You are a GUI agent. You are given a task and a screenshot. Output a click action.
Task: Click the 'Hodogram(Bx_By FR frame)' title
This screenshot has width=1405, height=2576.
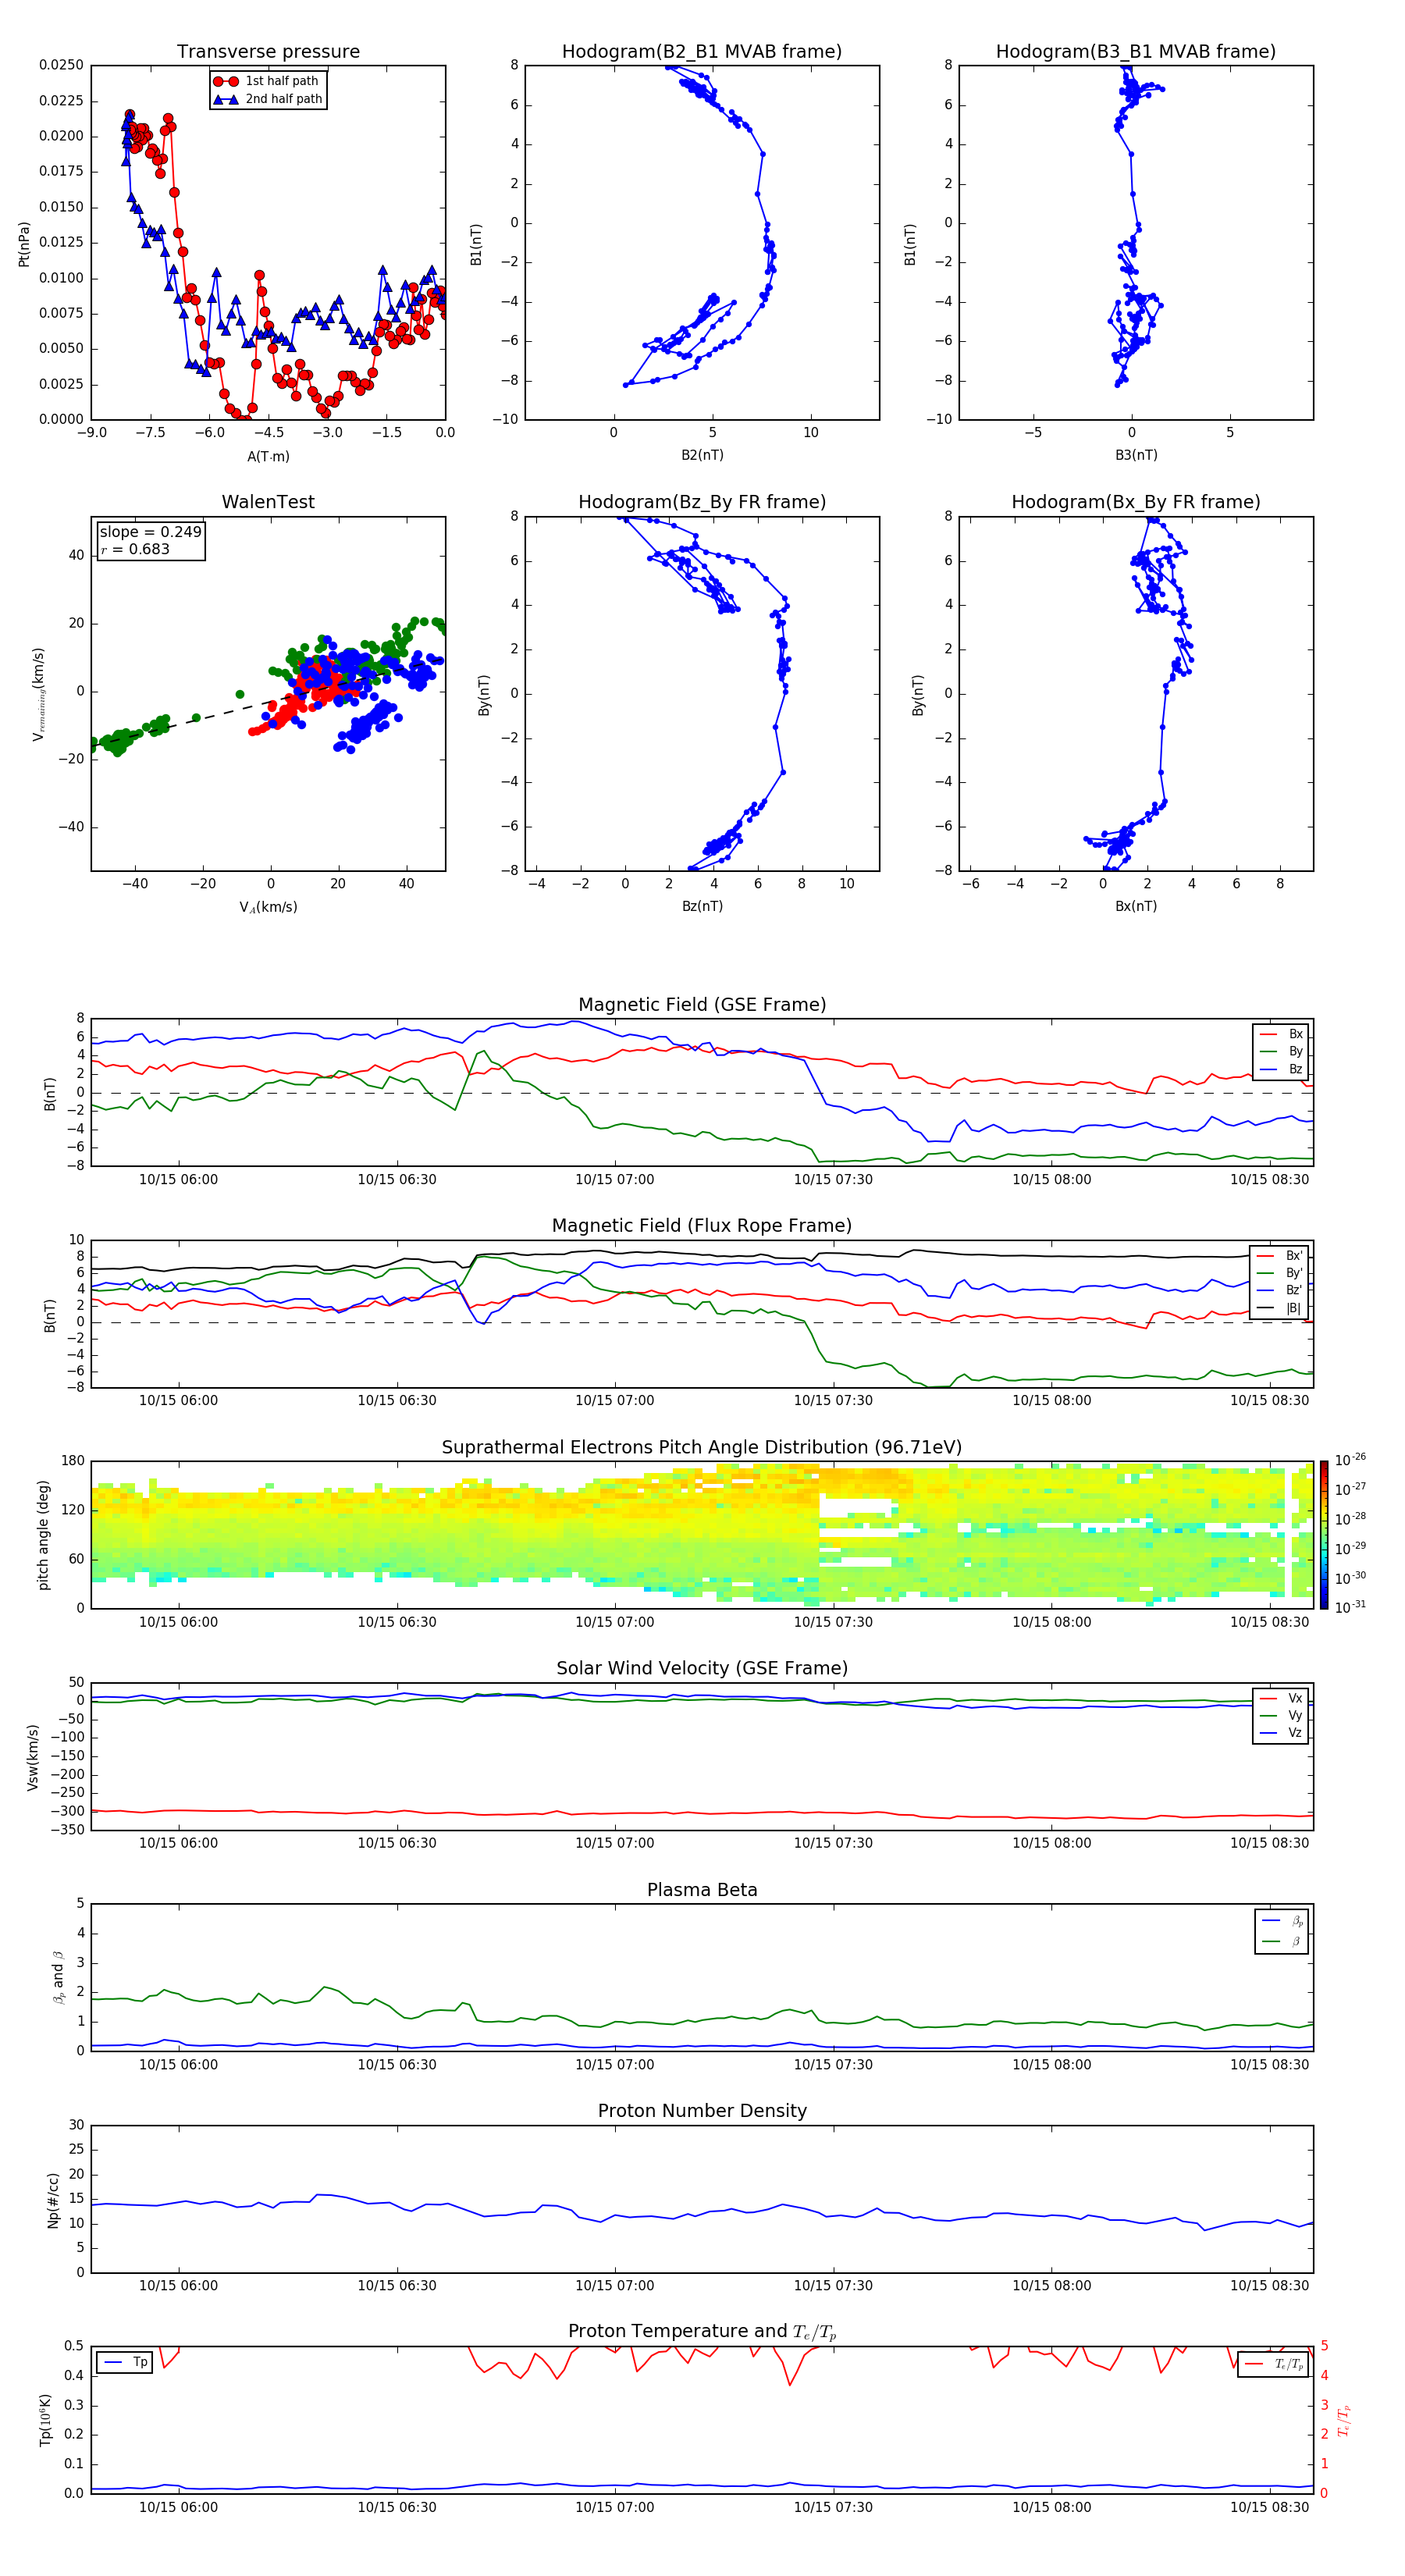pyautogui.click(x=1136, y=502)
